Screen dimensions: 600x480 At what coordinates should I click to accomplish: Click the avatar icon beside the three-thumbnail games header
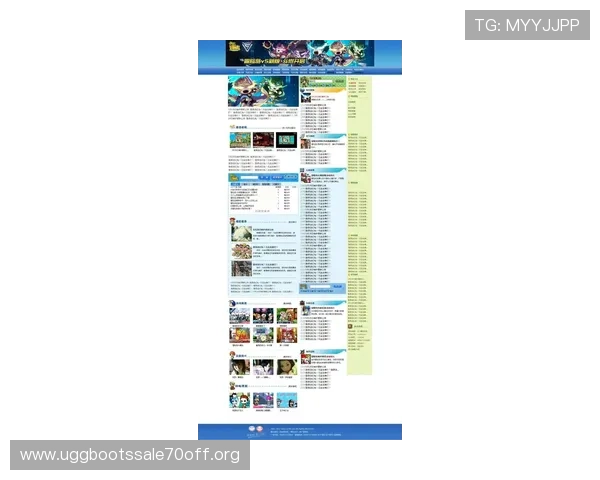click(x=232, y=127)
